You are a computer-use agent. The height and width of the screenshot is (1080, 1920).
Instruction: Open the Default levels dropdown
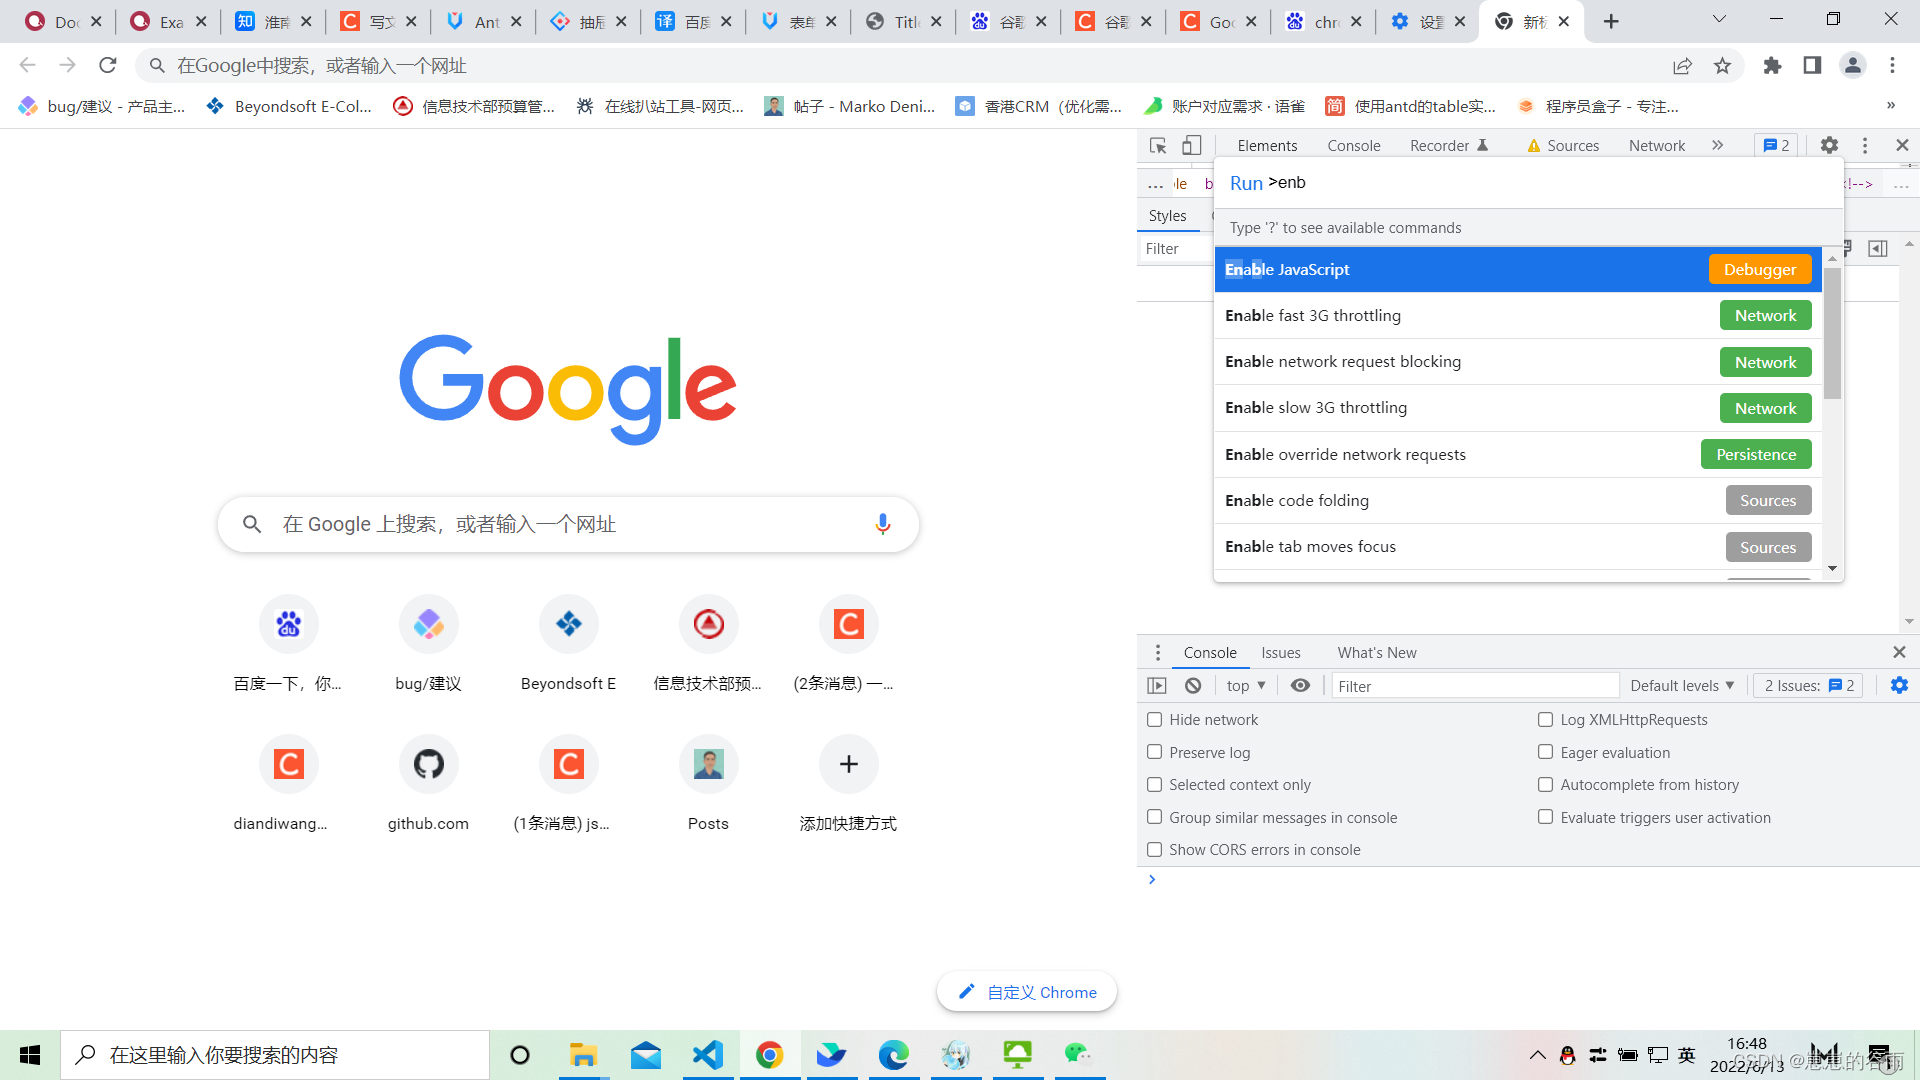coord(1682,686)
